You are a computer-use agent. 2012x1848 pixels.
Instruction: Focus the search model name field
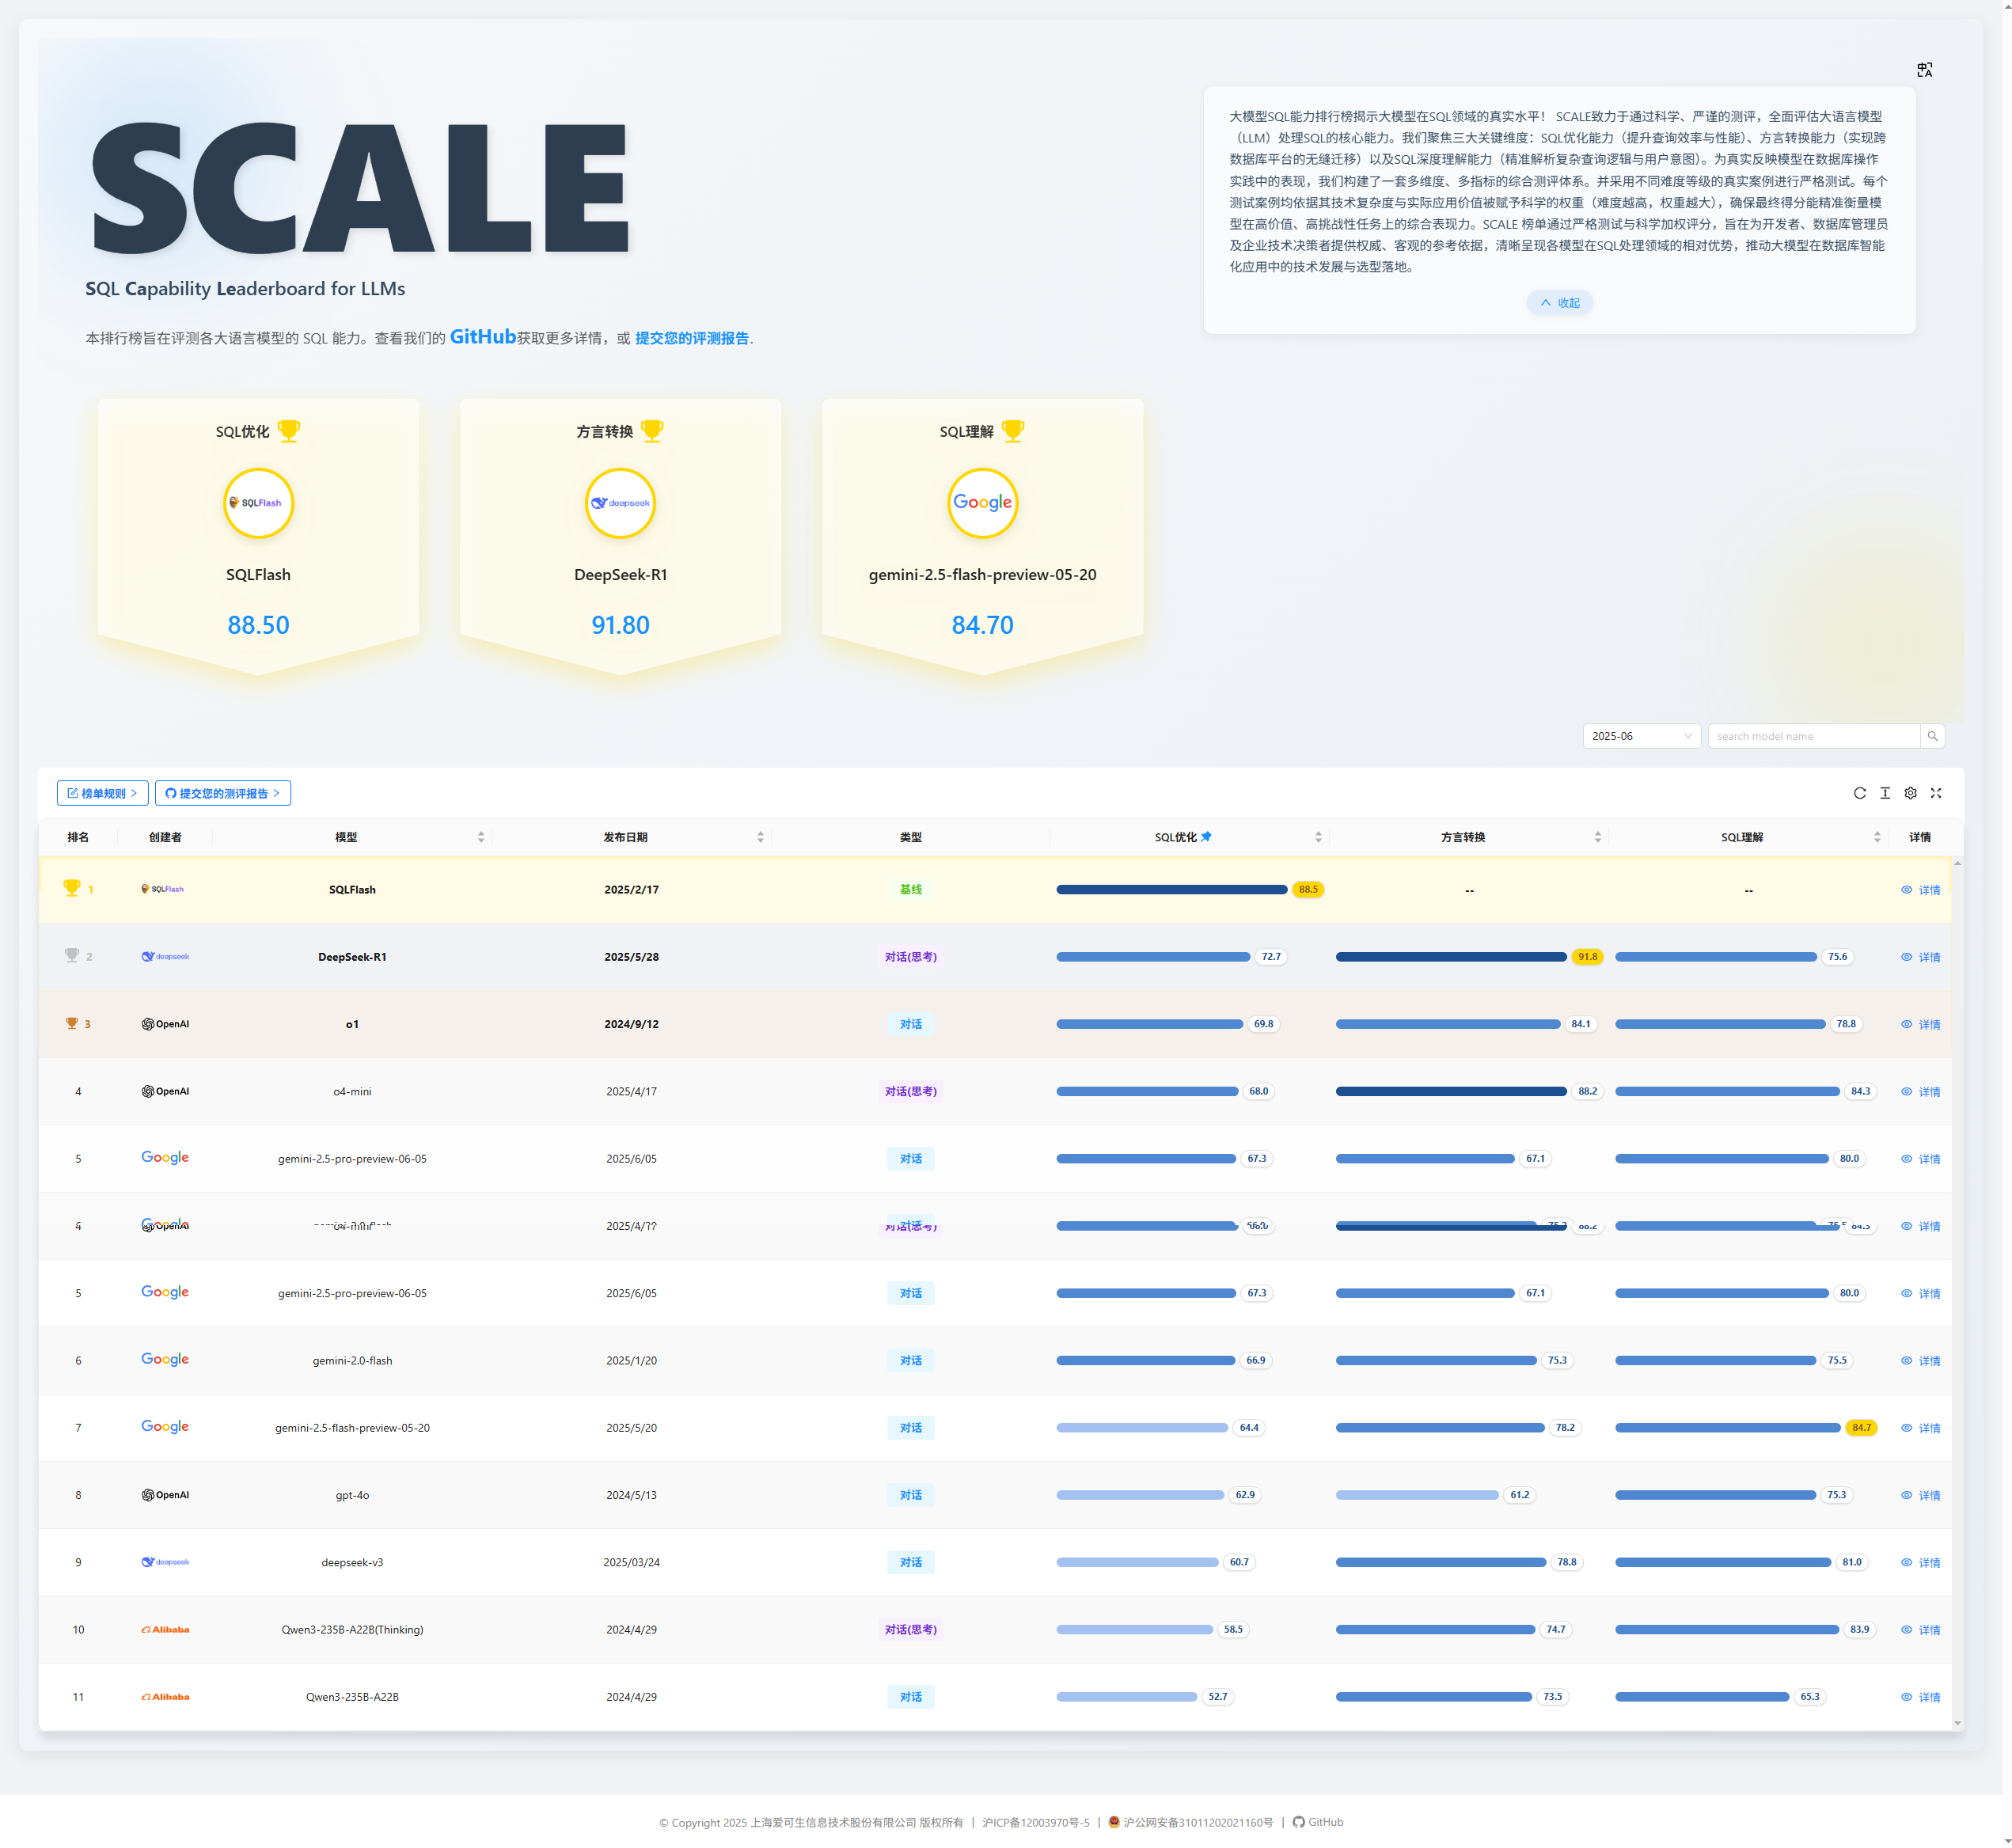(1814, 736)
